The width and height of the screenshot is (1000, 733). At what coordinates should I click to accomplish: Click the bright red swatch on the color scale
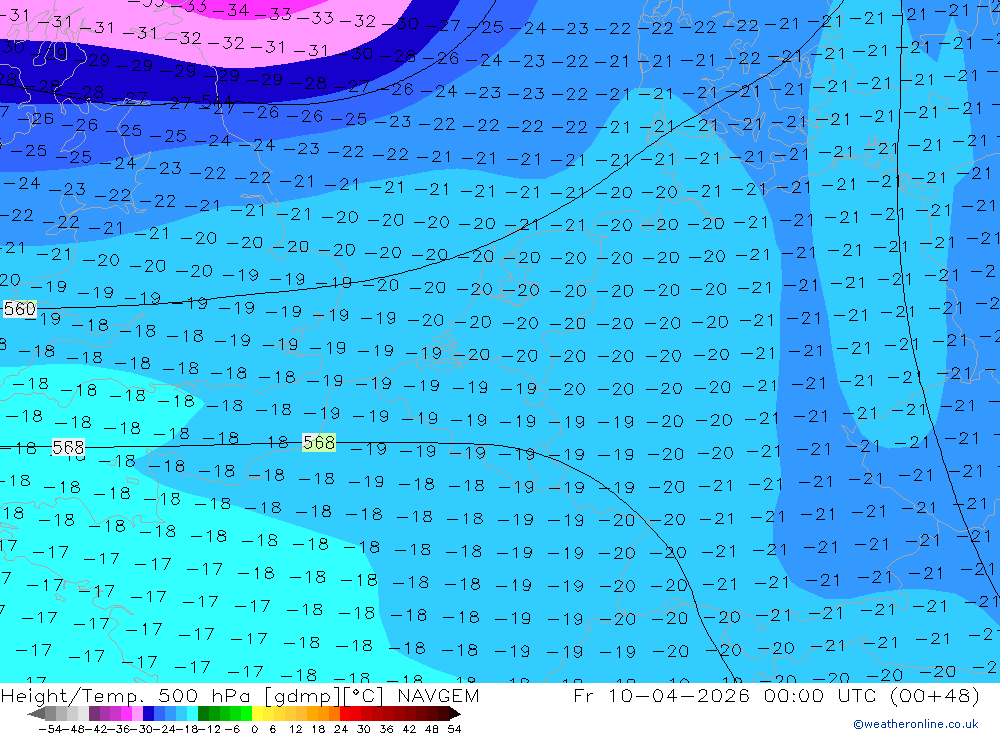coord(345,713)
